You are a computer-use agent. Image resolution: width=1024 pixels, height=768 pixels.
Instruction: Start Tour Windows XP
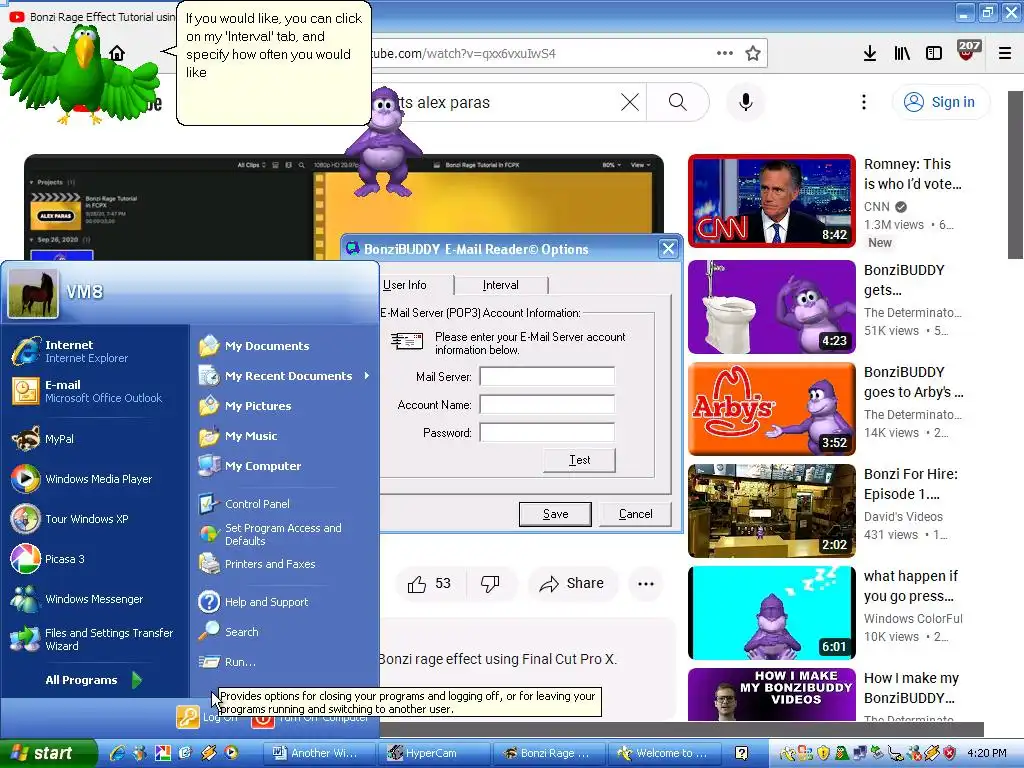(x=70, y=519)
